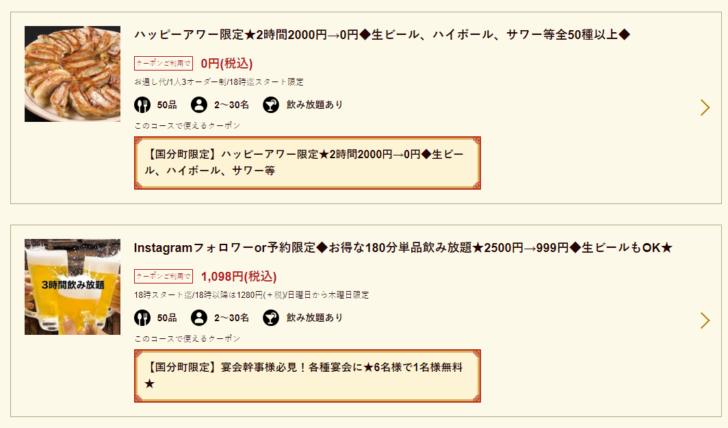Open the gyoza dumpling thumbnail
728x428 pixels.
[72, 74]
